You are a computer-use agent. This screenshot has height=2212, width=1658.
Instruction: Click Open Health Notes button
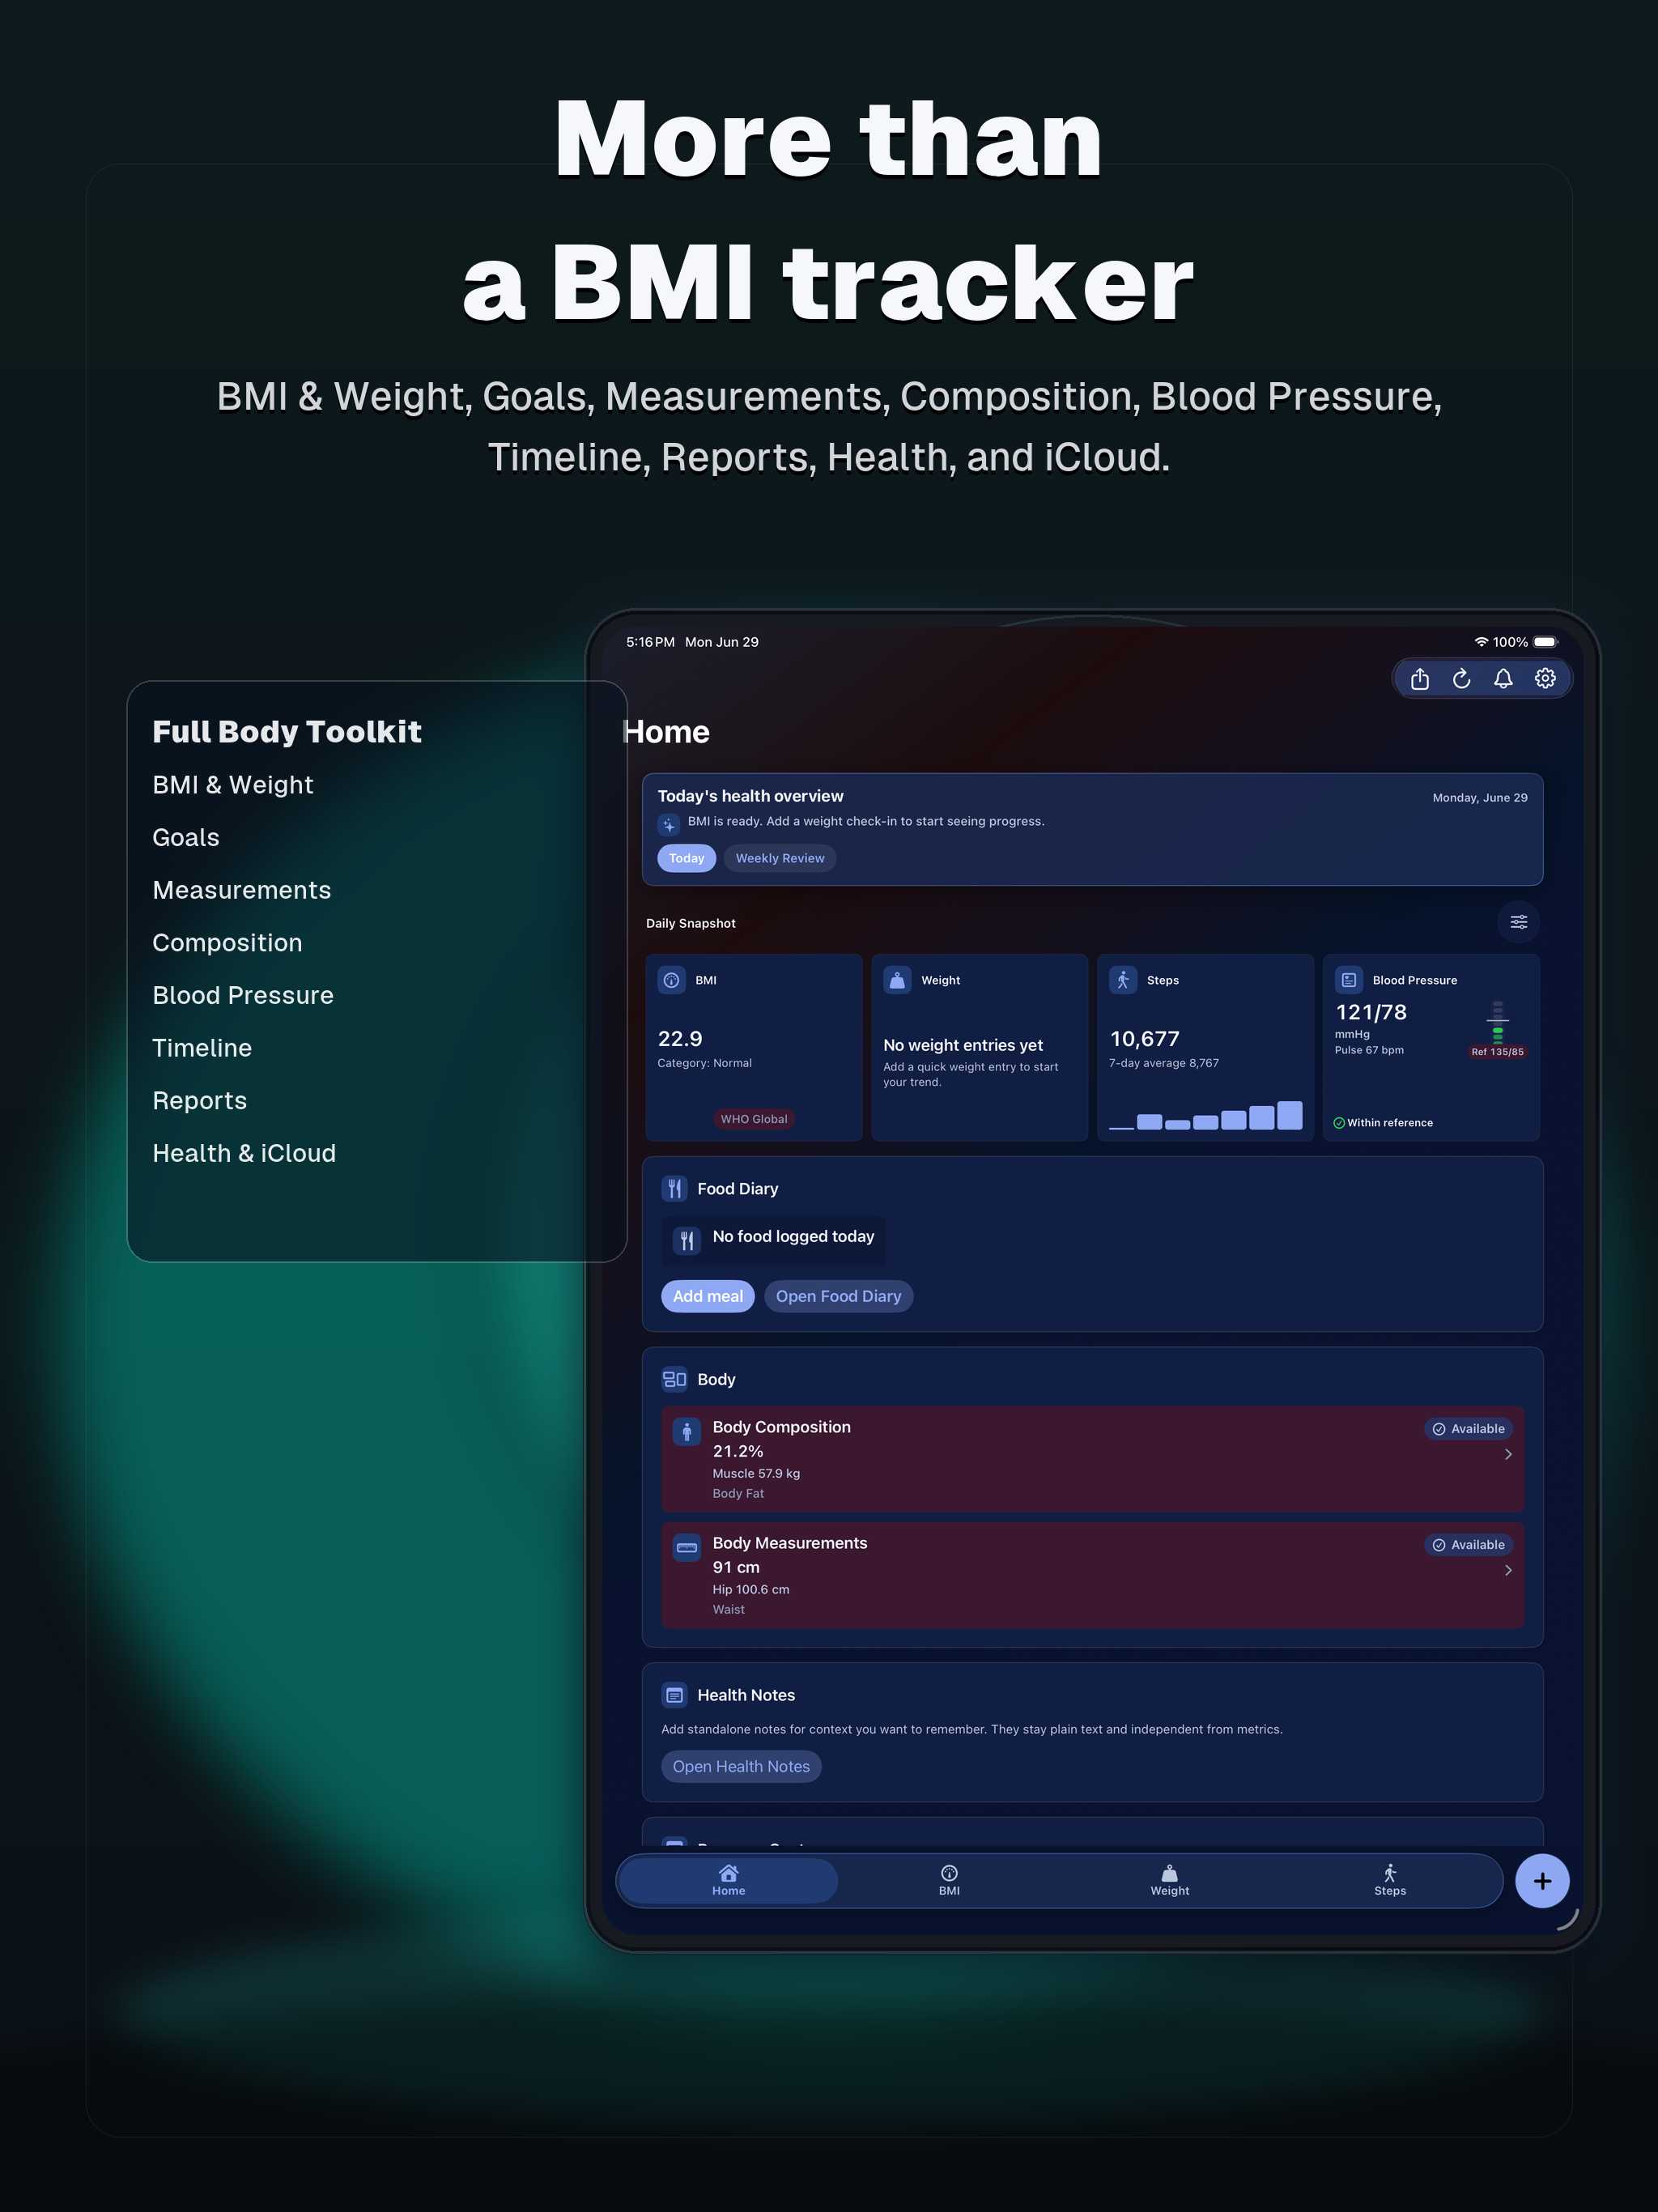(741, 1766)
